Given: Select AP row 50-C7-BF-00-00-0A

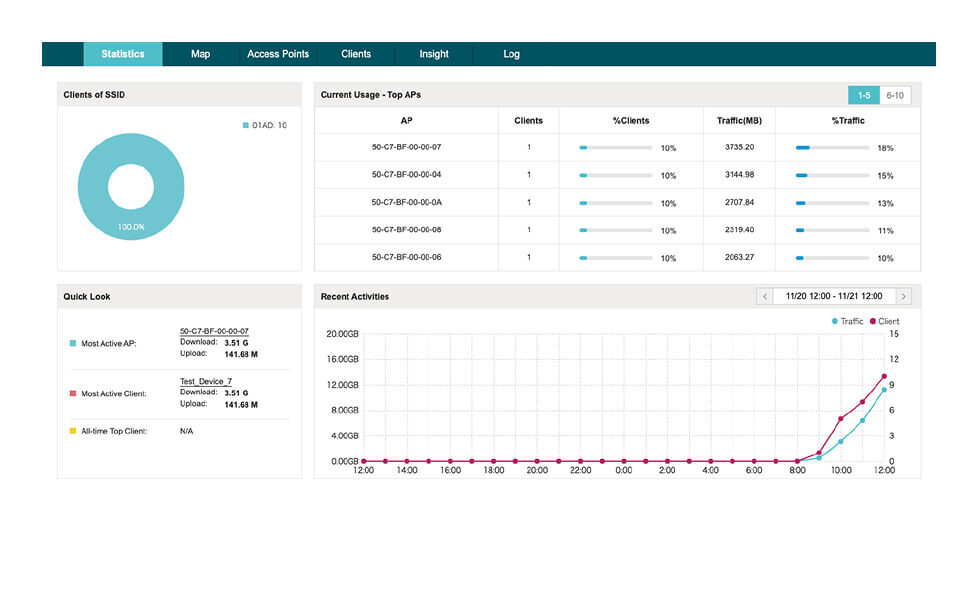Looking at the screenshot, I should pos(406,202).
